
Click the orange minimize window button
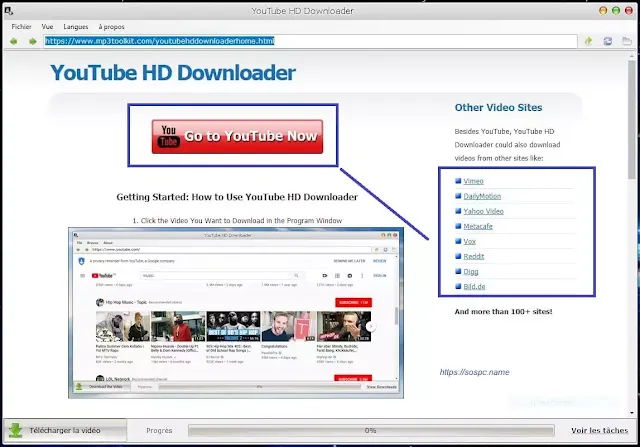(x=603, y=11)
